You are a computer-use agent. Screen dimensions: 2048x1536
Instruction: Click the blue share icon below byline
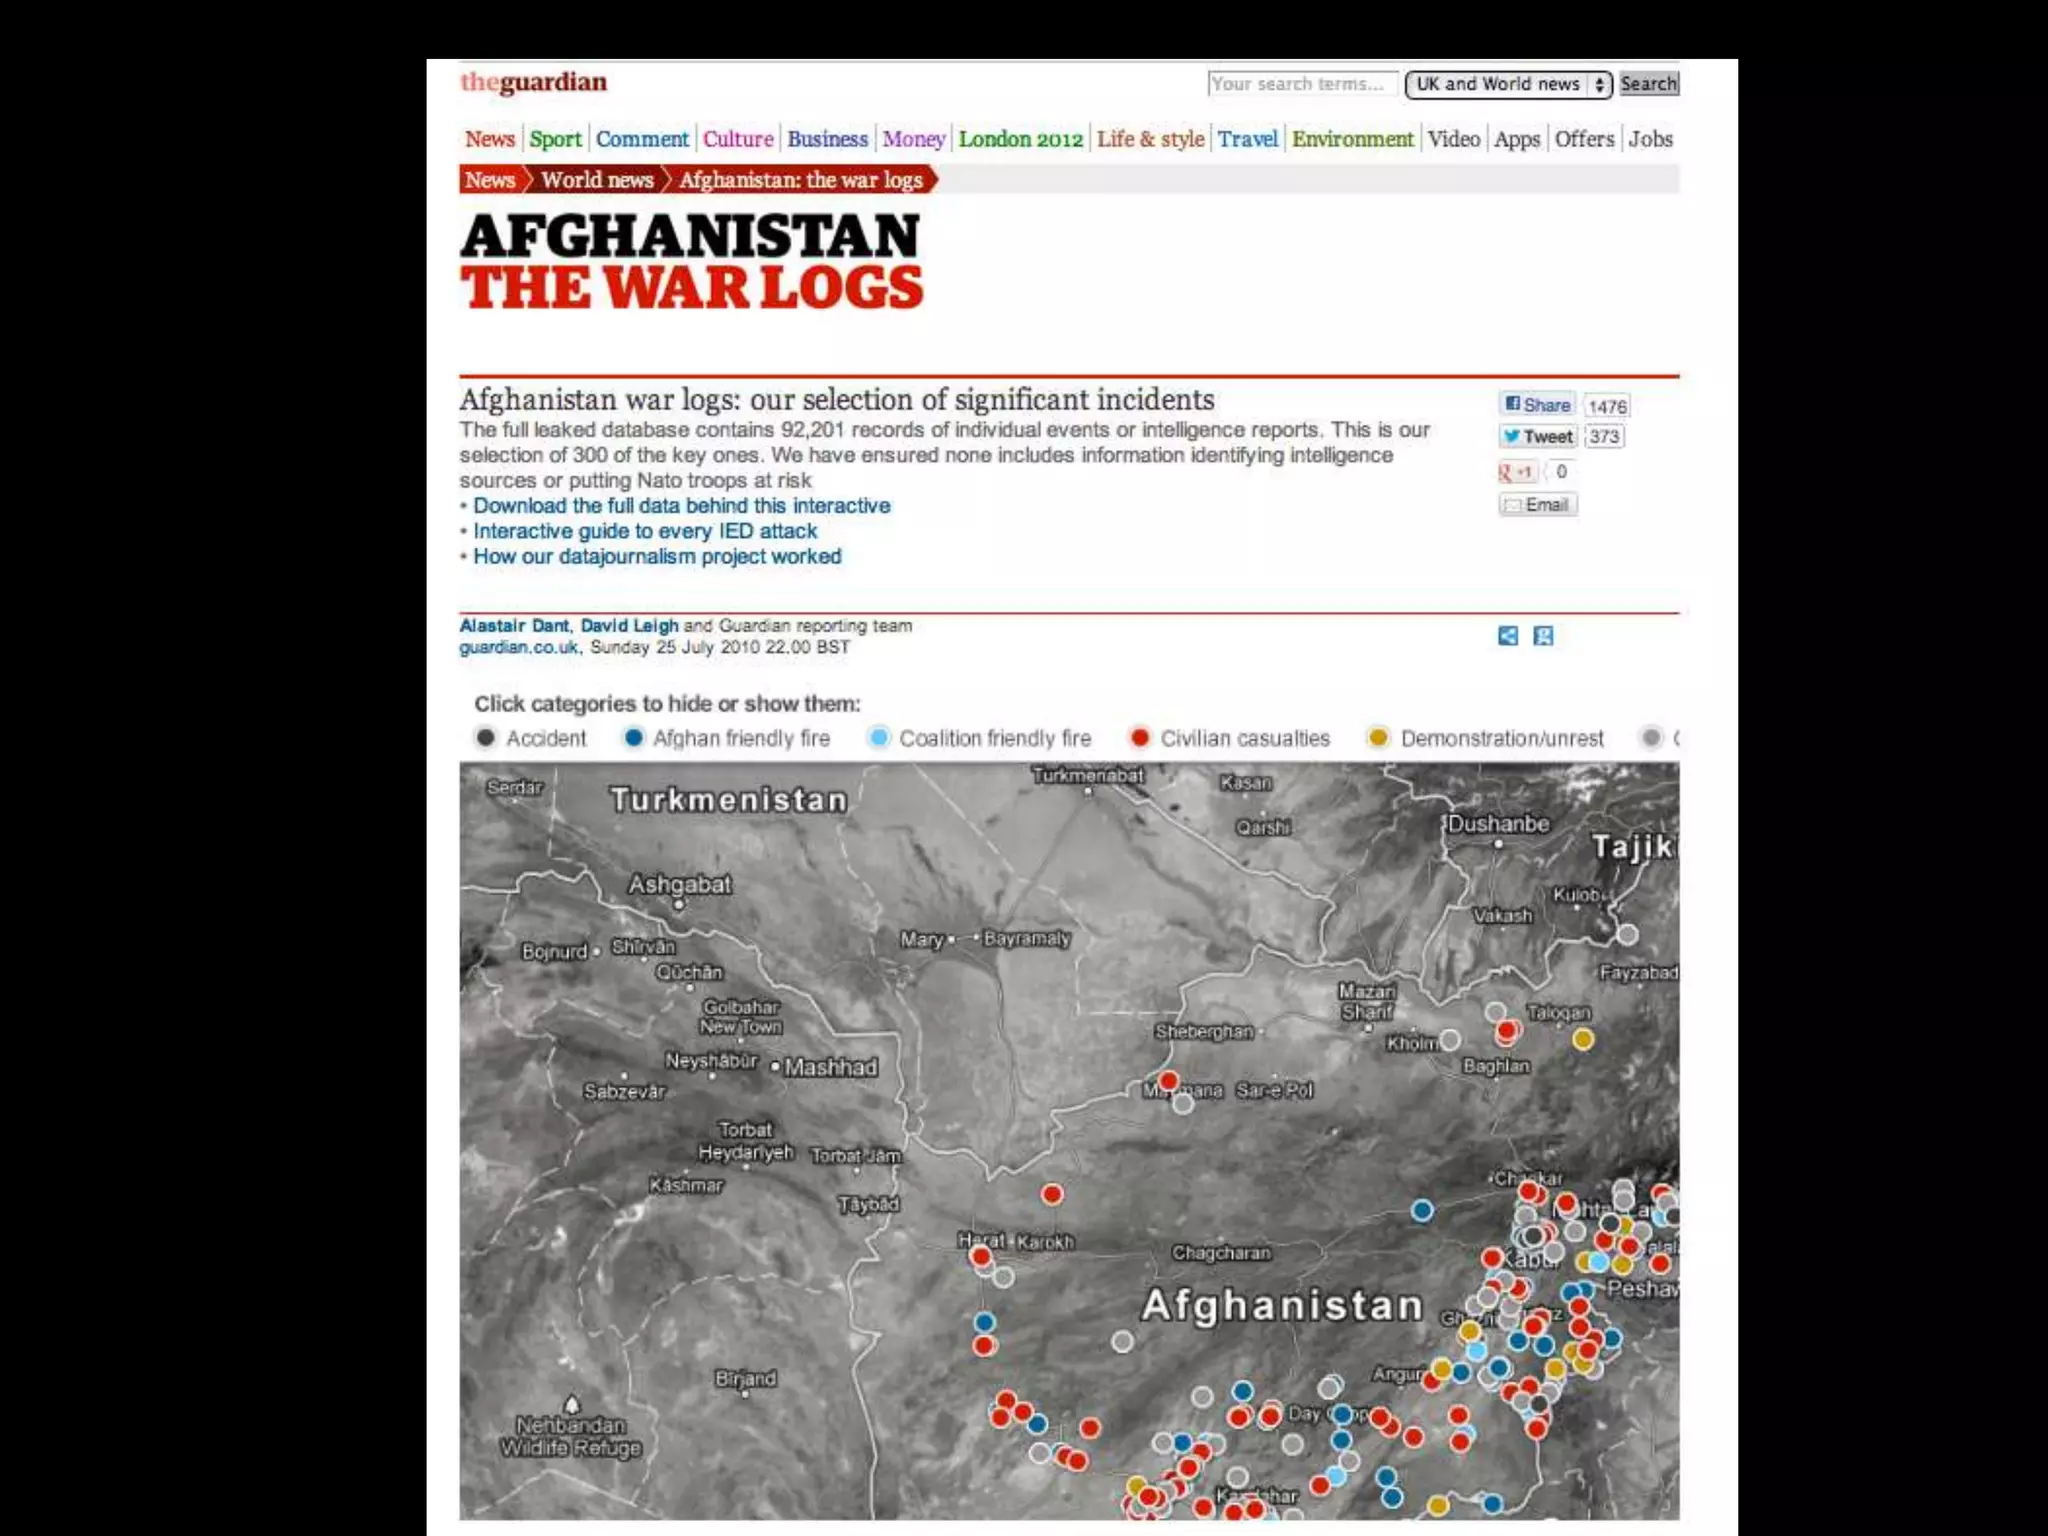[x=1508, y=636]
